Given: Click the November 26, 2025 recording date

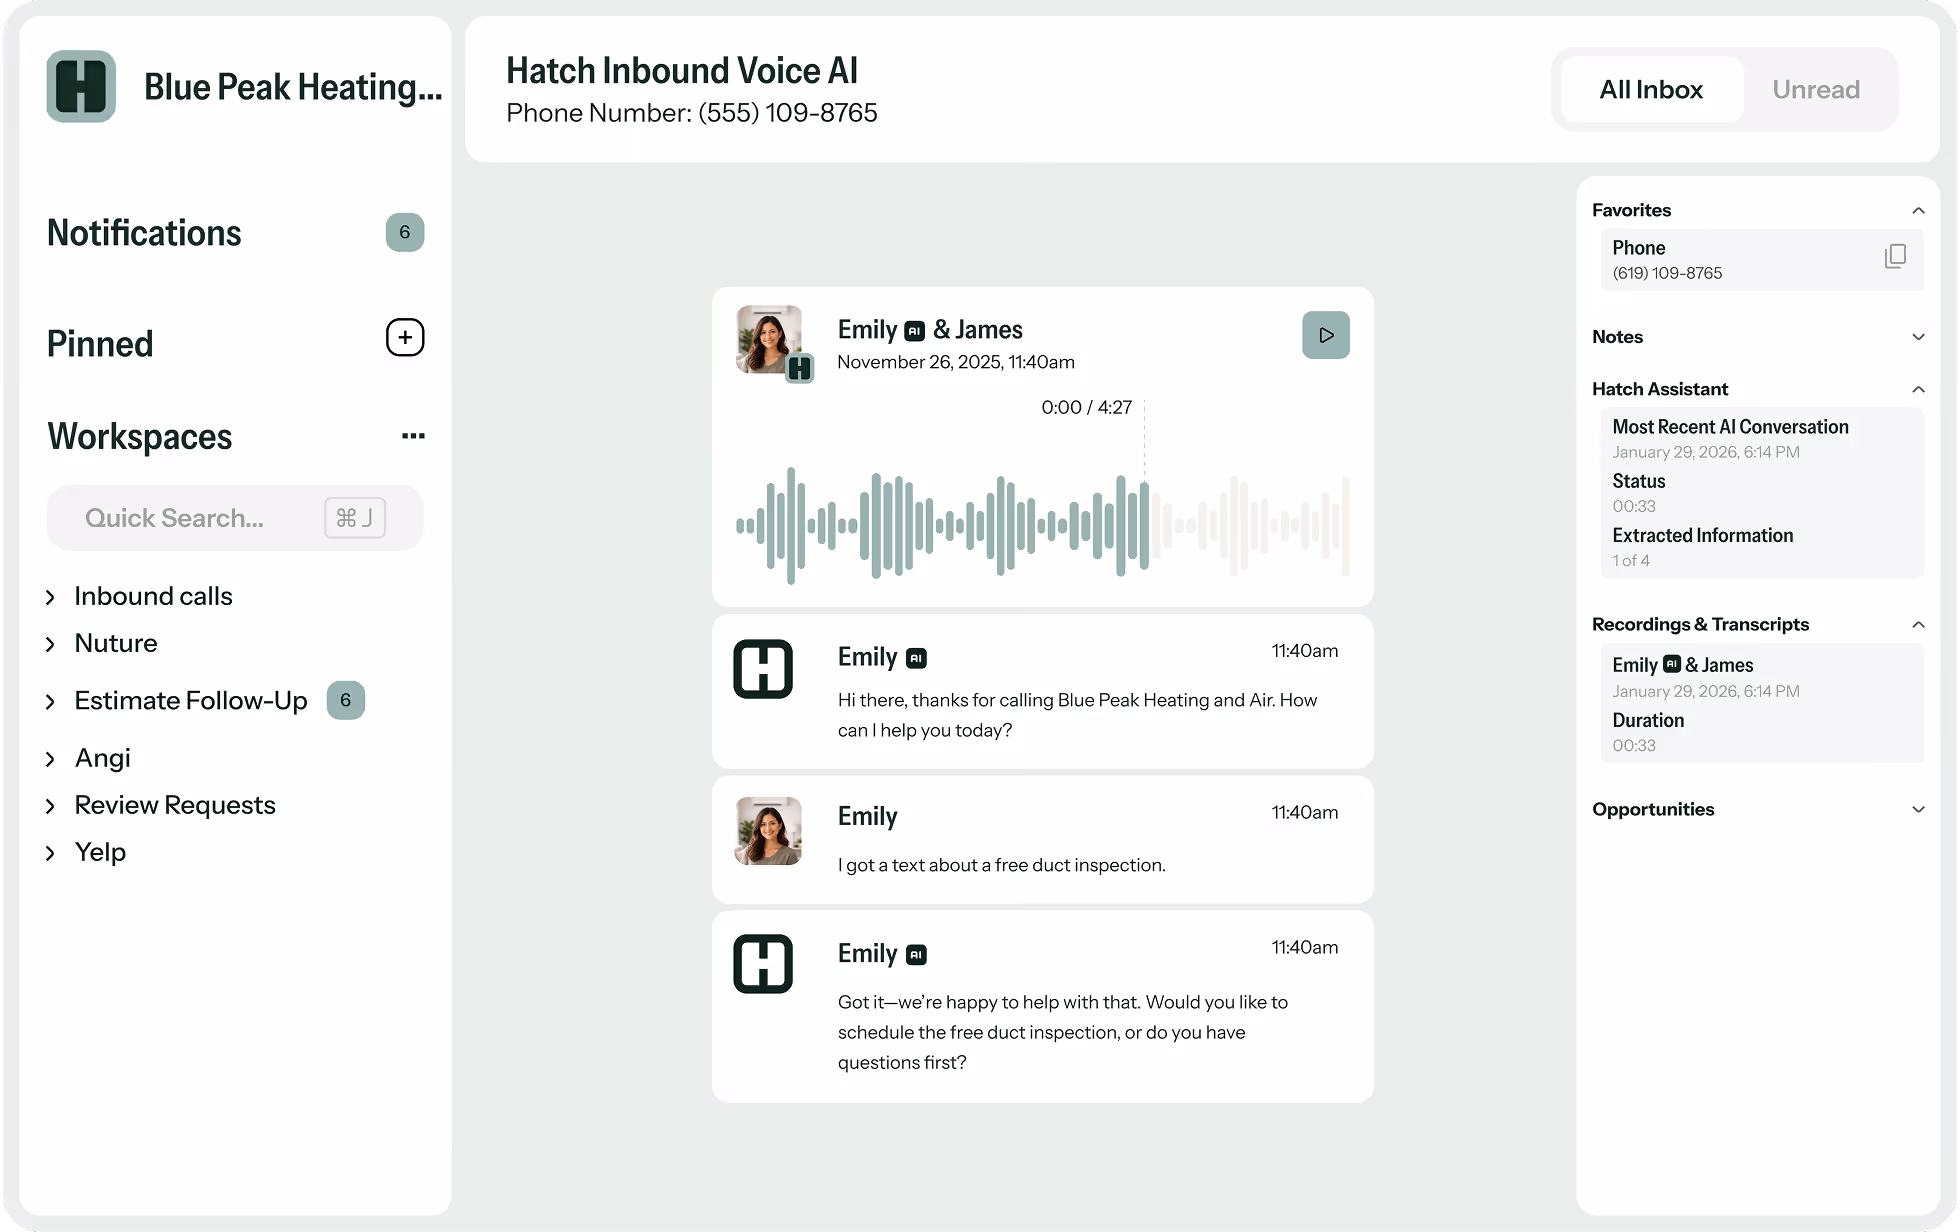Looking at the screenshot, I should (x=956, y=362).
